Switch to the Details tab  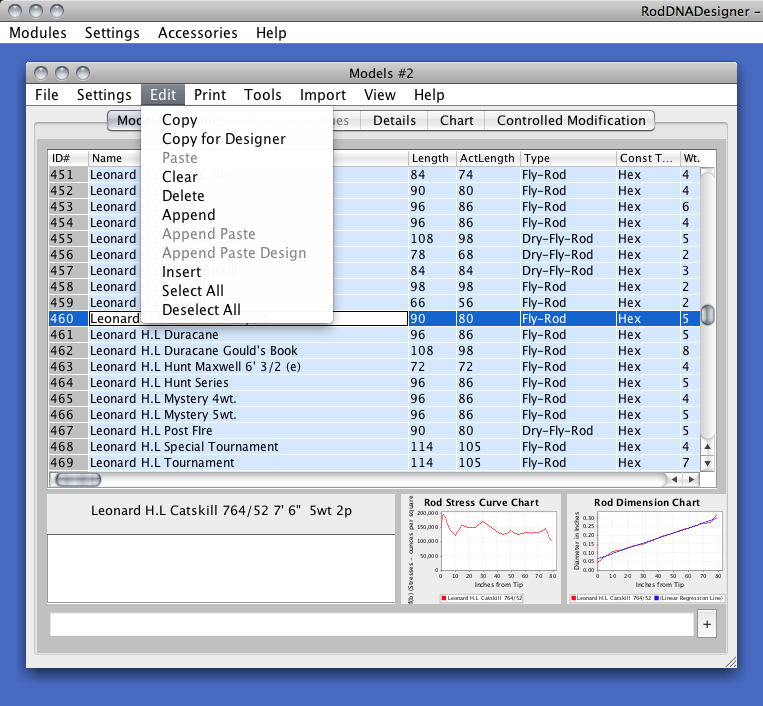tap(394, 120)
